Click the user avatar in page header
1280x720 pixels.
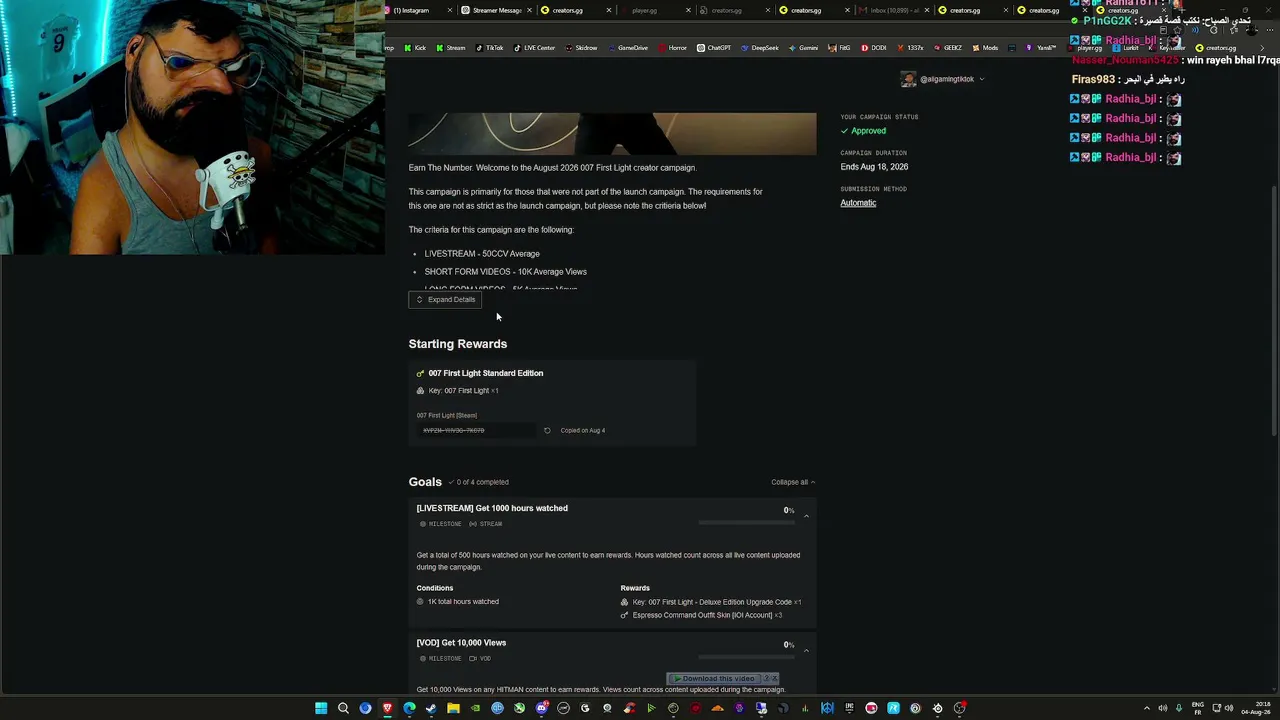[908, 79]
